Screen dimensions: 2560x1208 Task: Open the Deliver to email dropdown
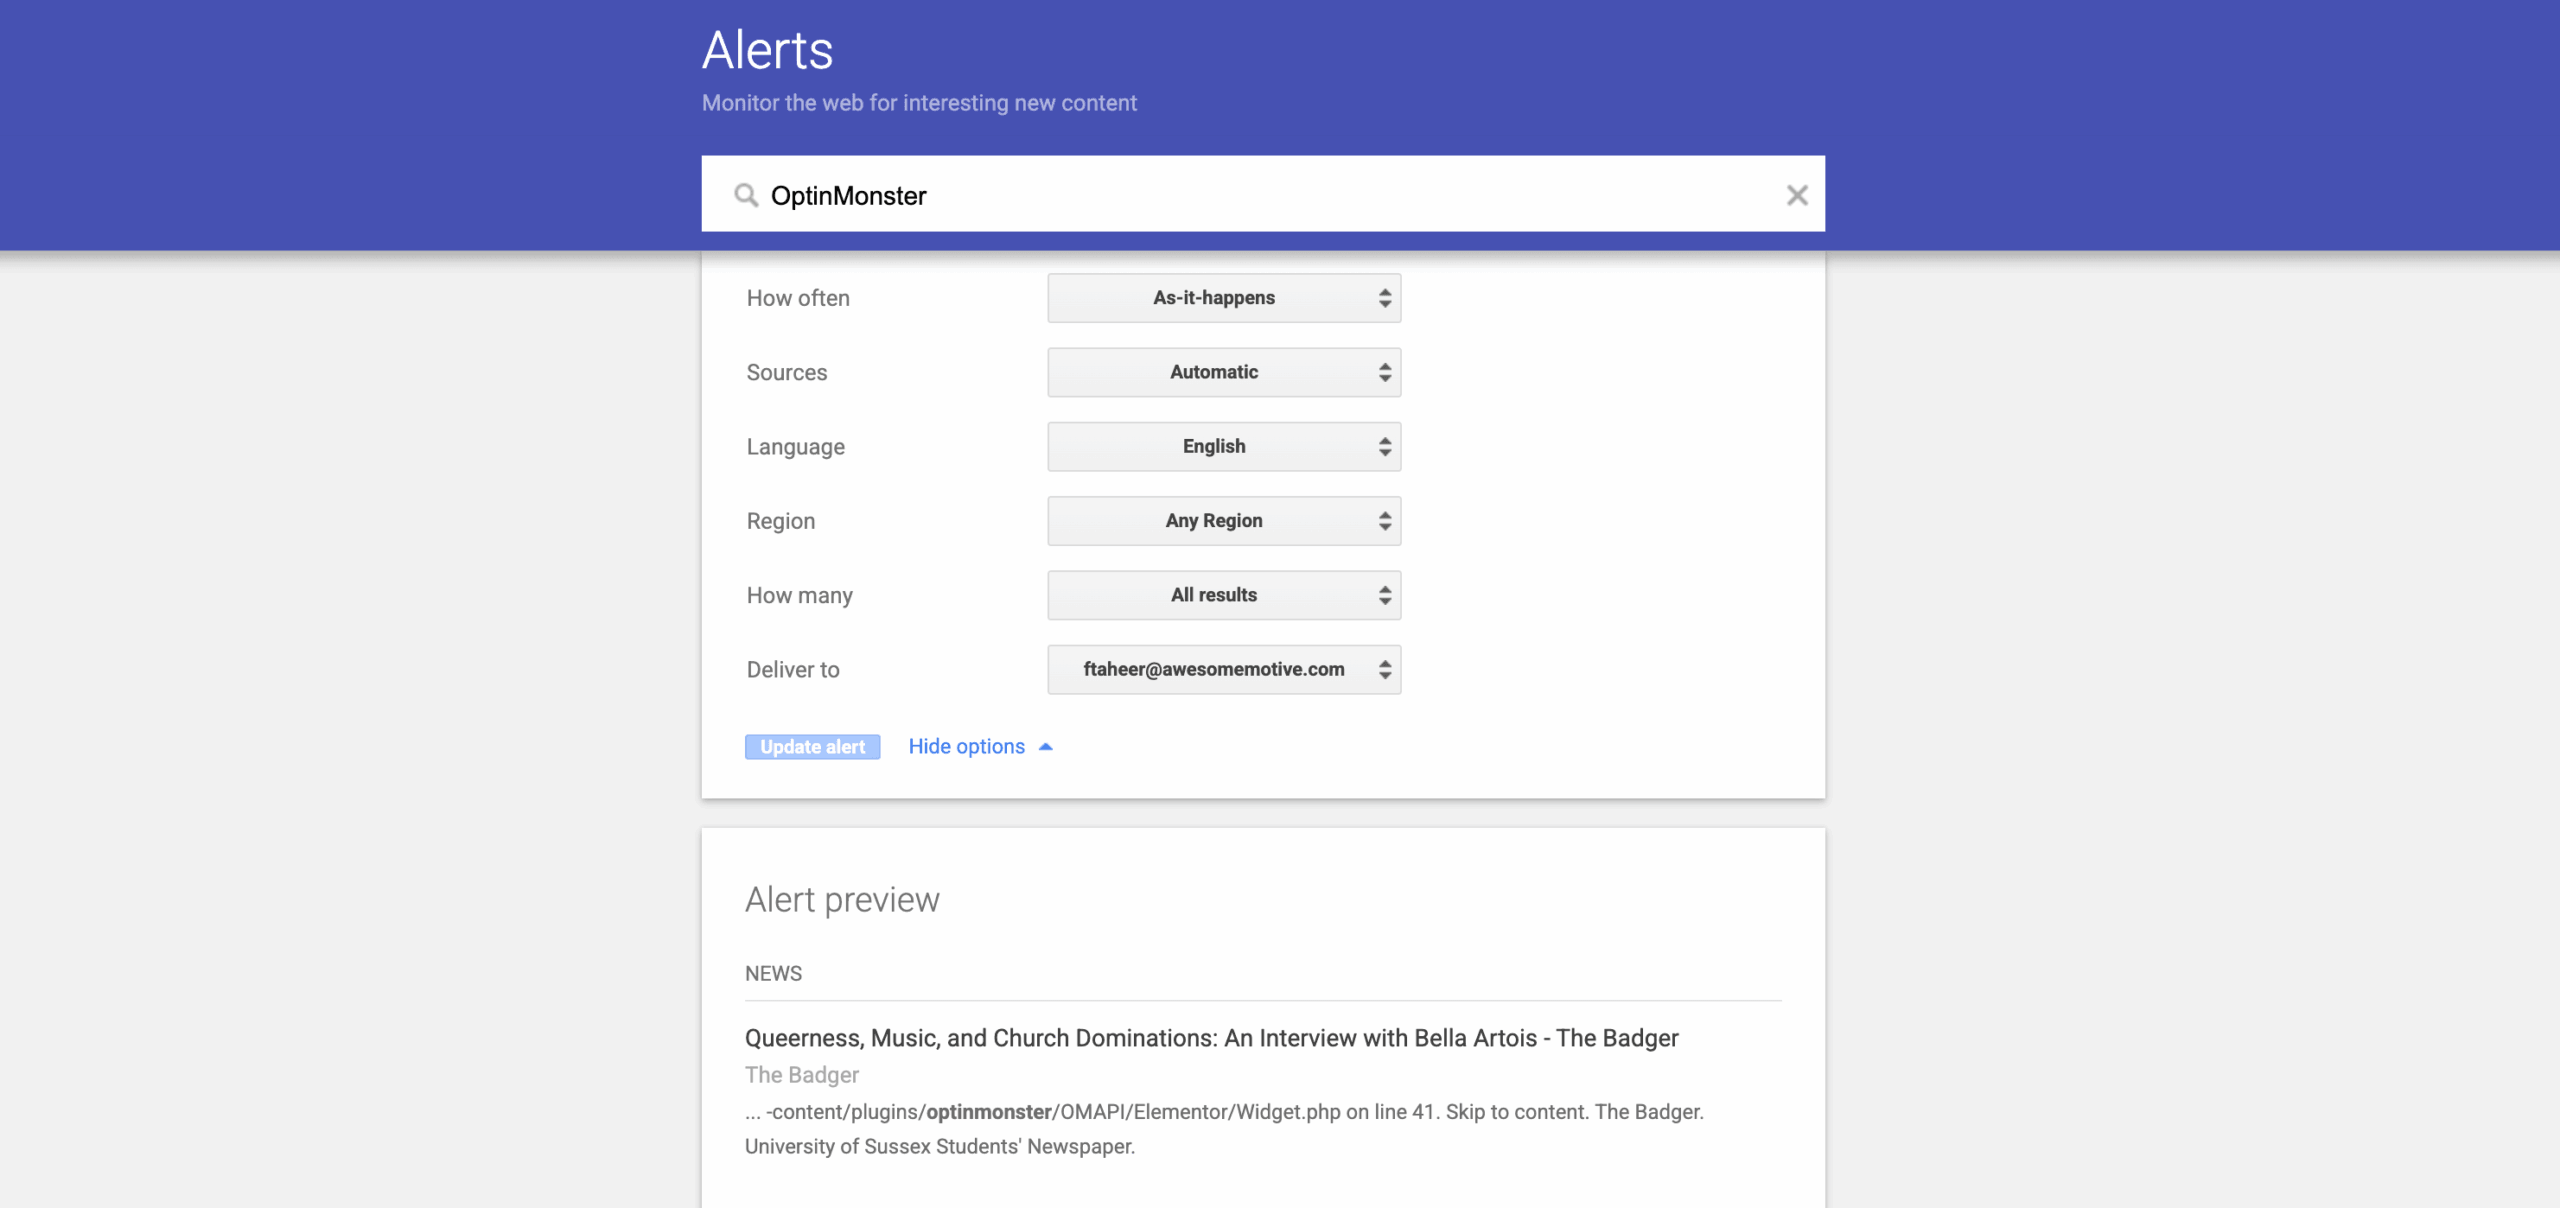(x=1224, y=669)
